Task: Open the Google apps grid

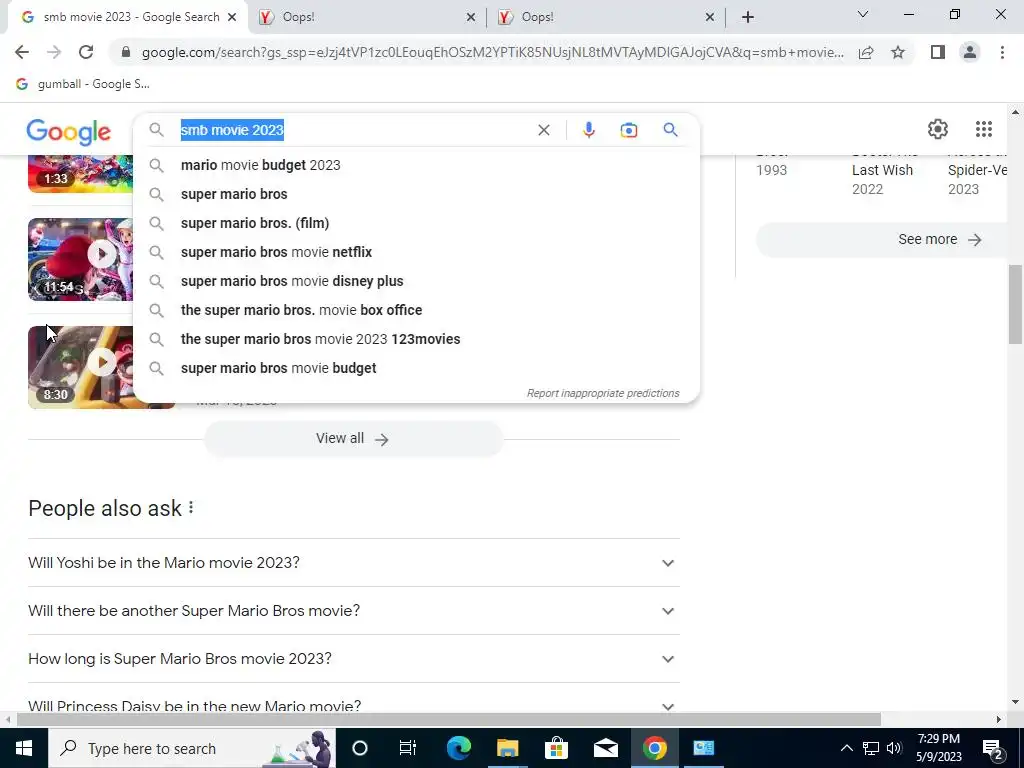Action: tap(984, 129)
